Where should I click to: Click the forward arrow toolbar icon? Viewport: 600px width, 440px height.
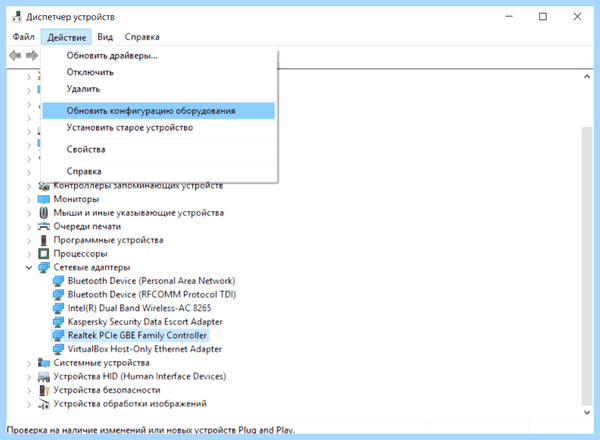point(32,55)
